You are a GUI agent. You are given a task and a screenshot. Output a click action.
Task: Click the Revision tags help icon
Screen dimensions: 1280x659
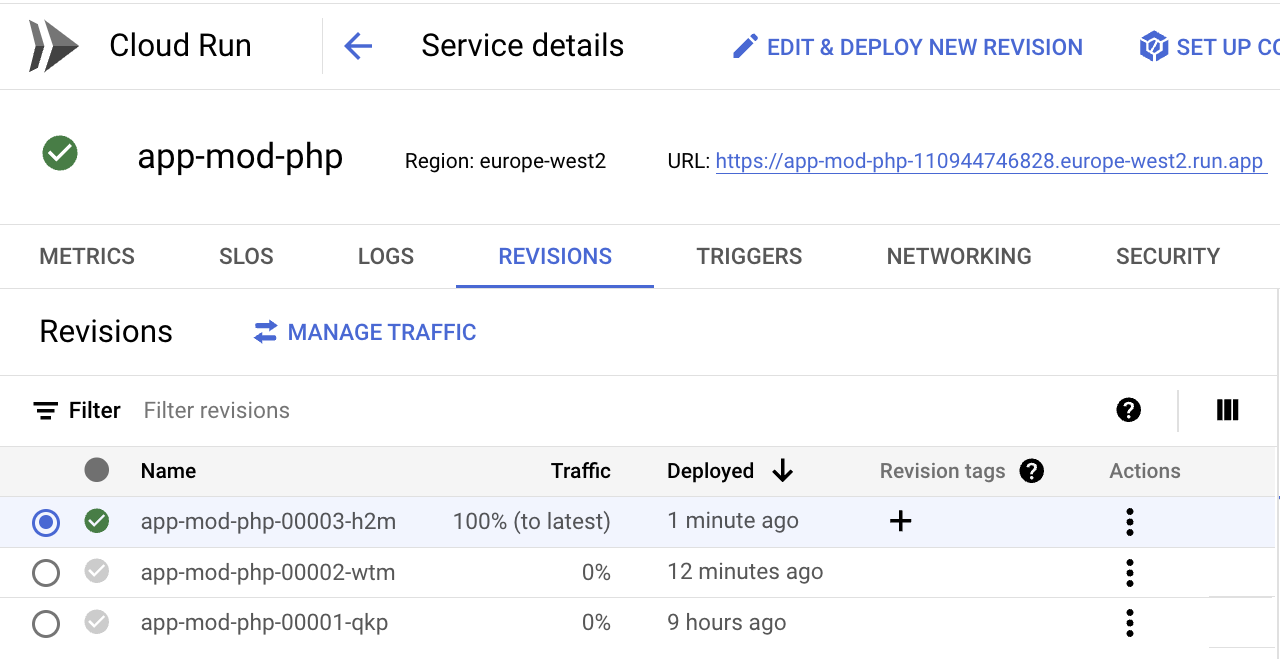[x=1032, y=471]
